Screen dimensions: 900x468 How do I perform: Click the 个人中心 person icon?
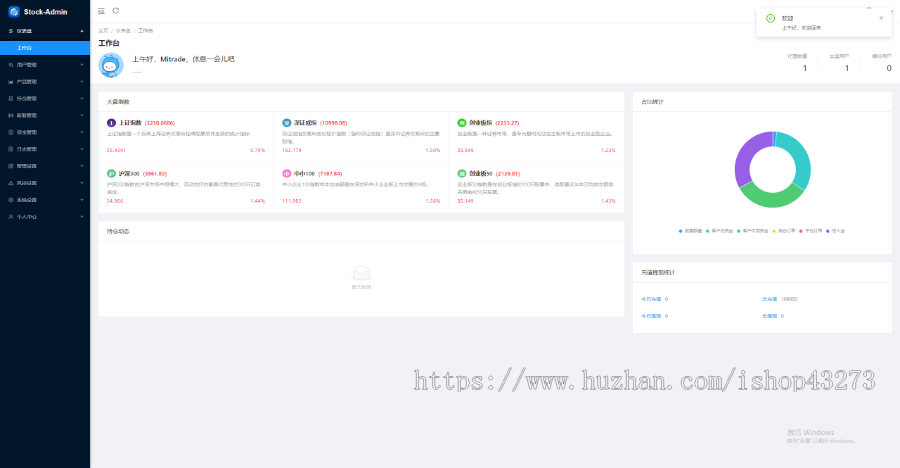coord(11,217)
